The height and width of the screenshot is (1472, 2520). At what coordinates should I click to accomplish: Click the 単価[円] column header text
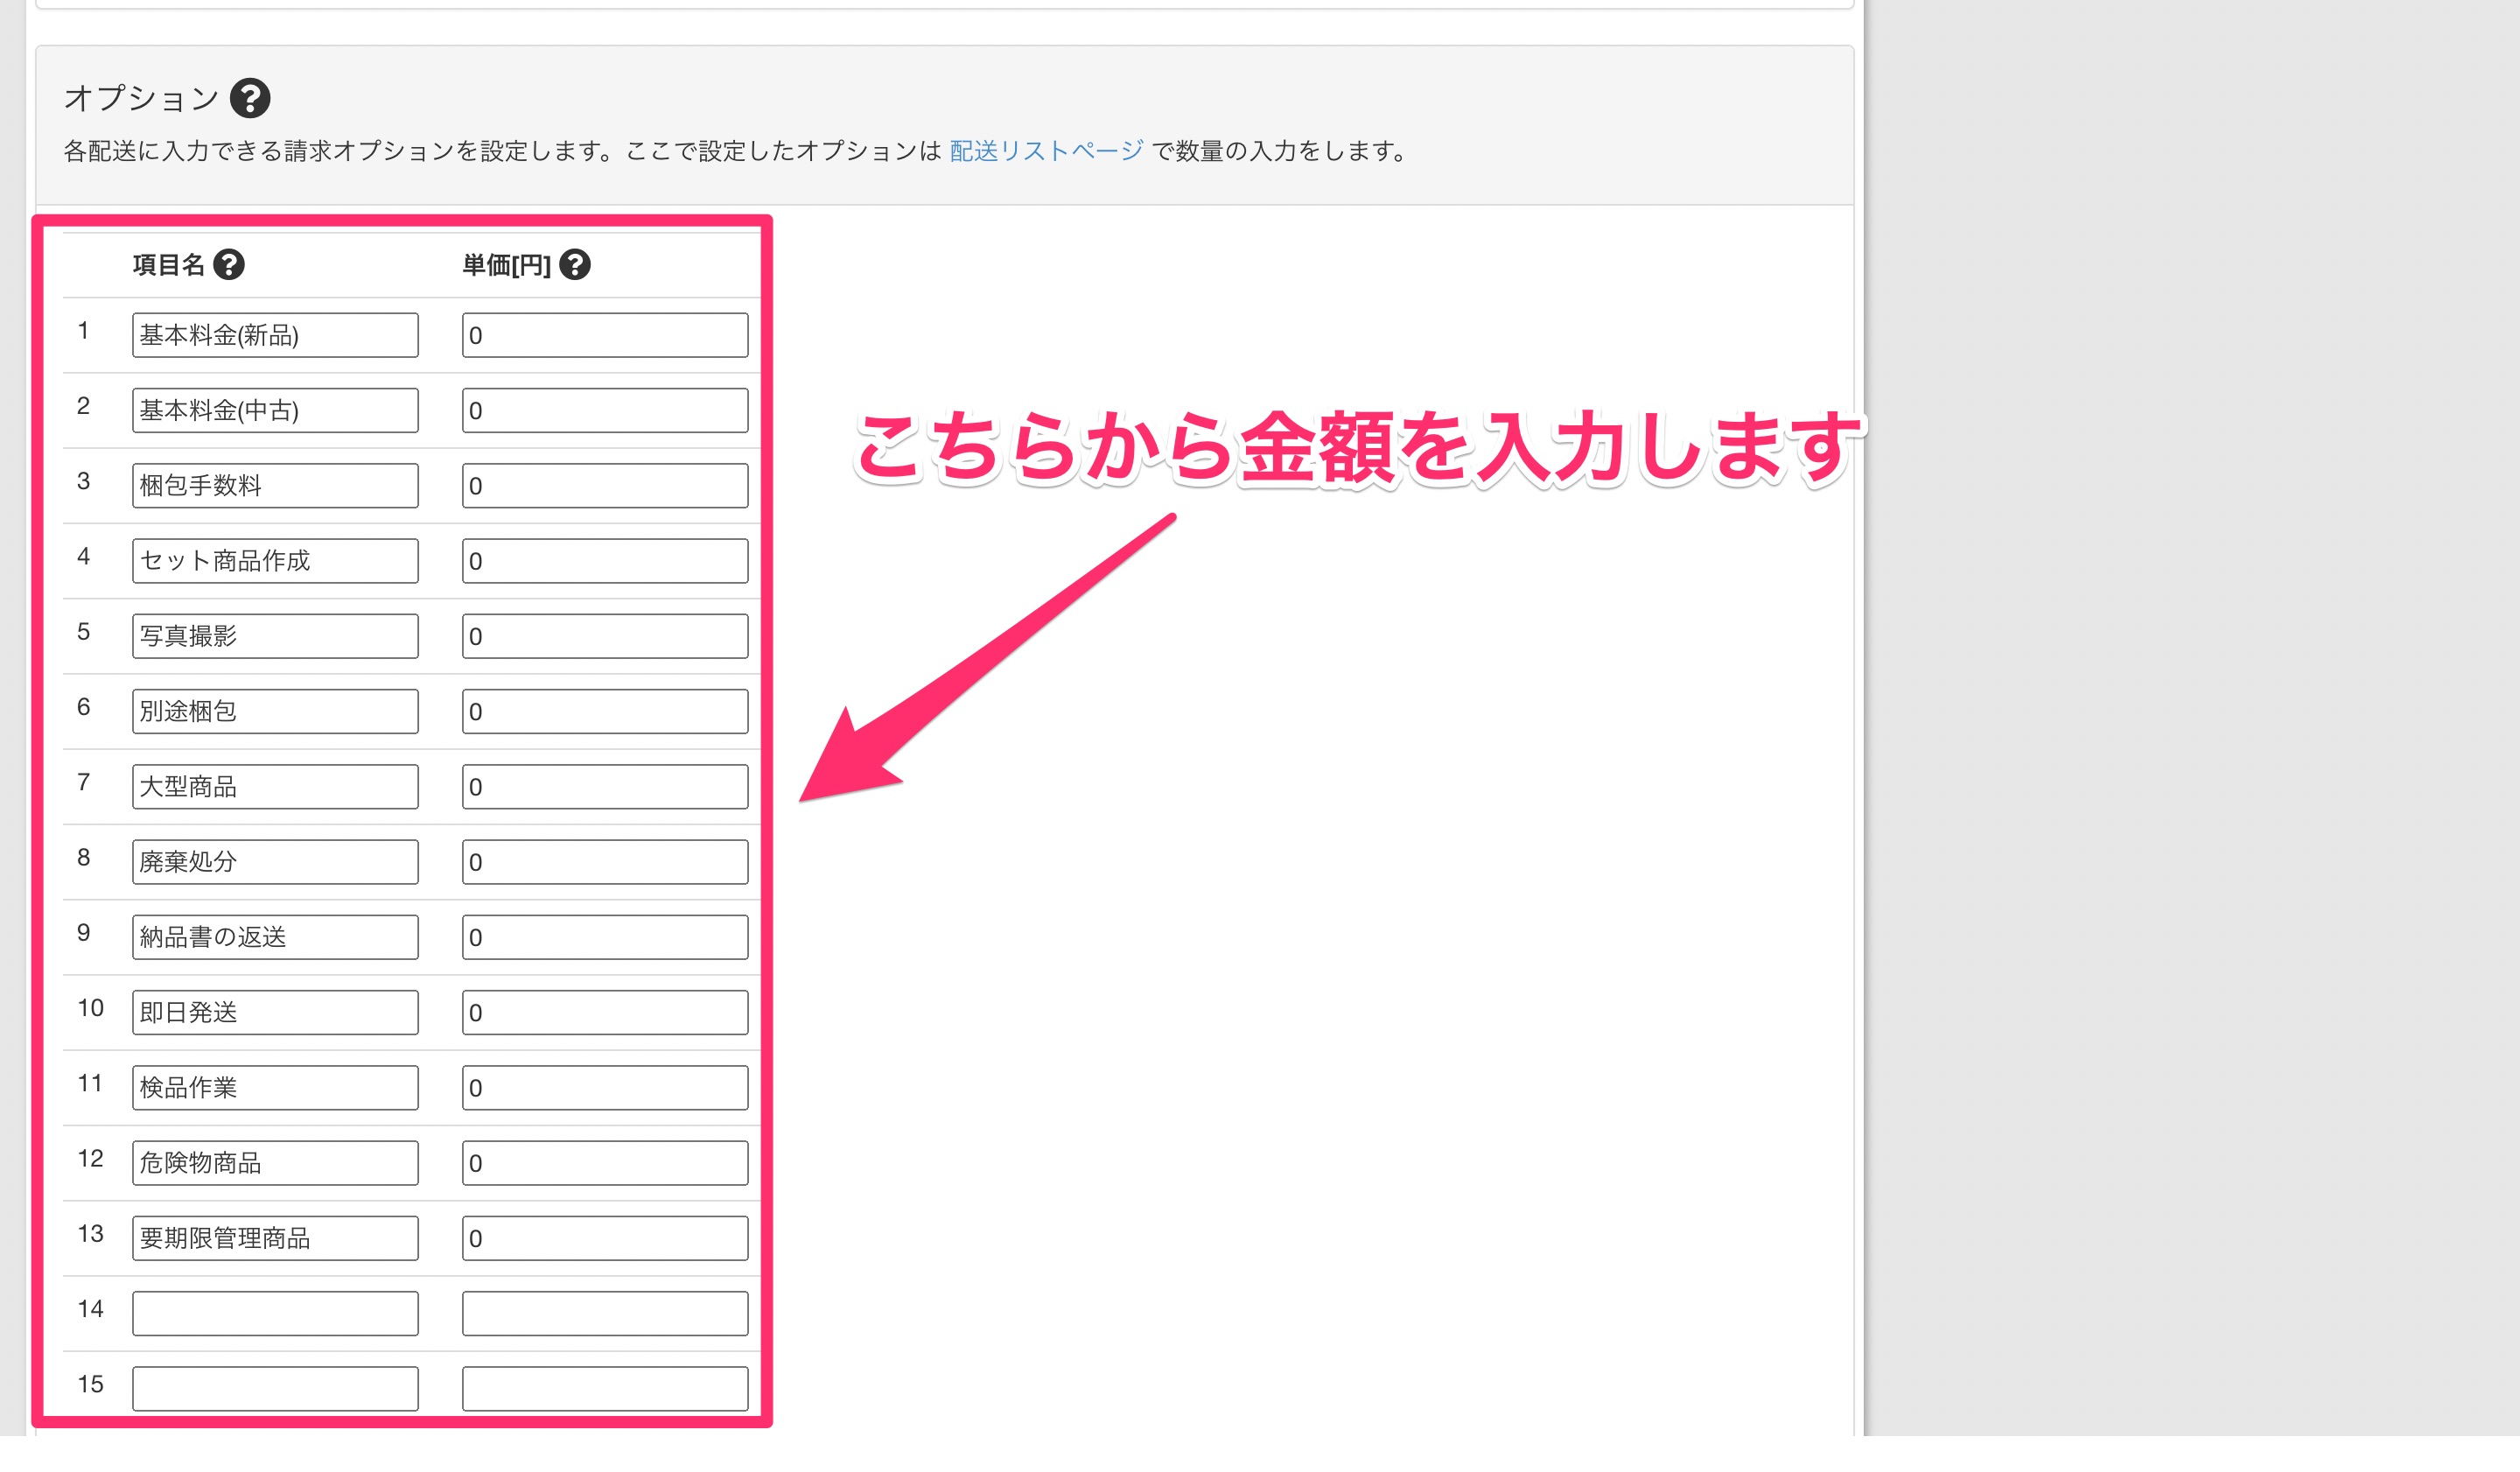507,265
